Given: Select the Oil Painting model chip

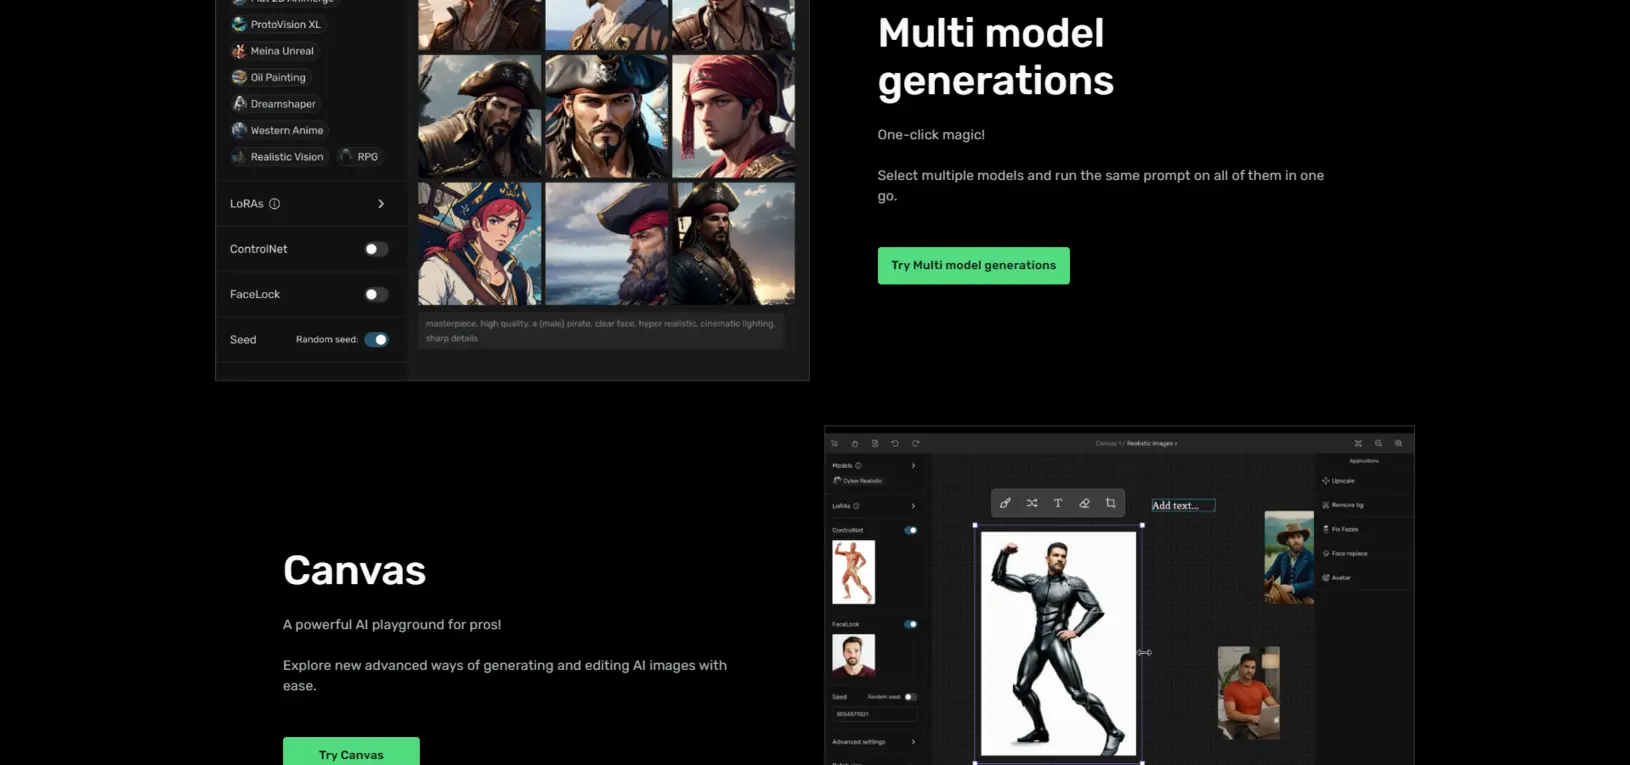Looking at the screenshot, I should [x=270, y=77].
